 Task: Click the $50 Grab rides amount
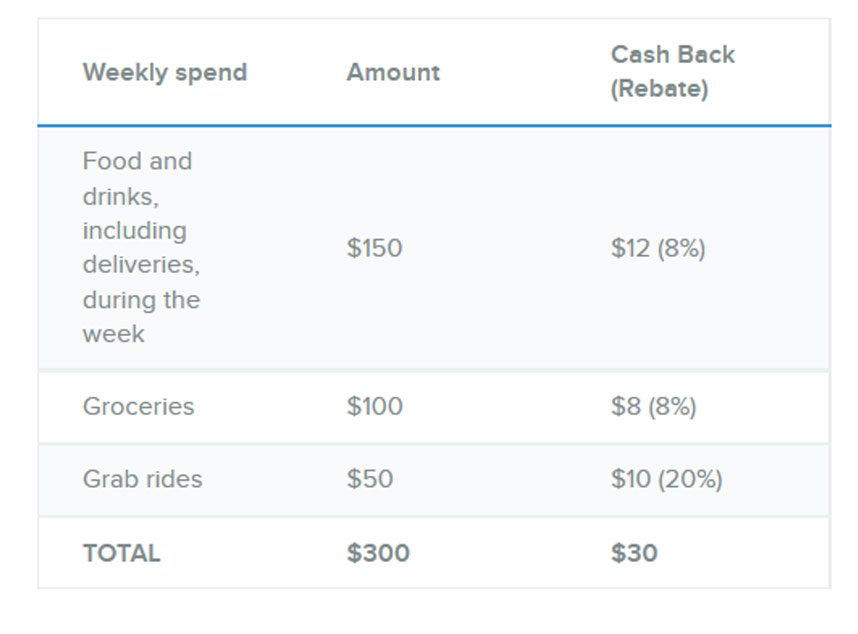369,479
